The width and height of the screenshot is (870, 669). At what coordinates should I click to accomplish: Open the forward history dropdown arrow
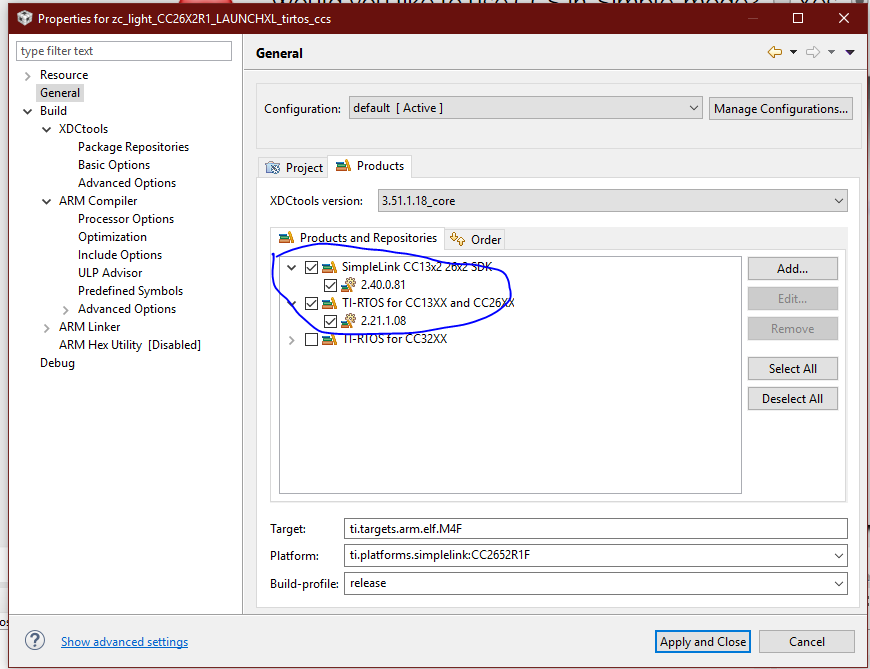(x=831, y=52)
